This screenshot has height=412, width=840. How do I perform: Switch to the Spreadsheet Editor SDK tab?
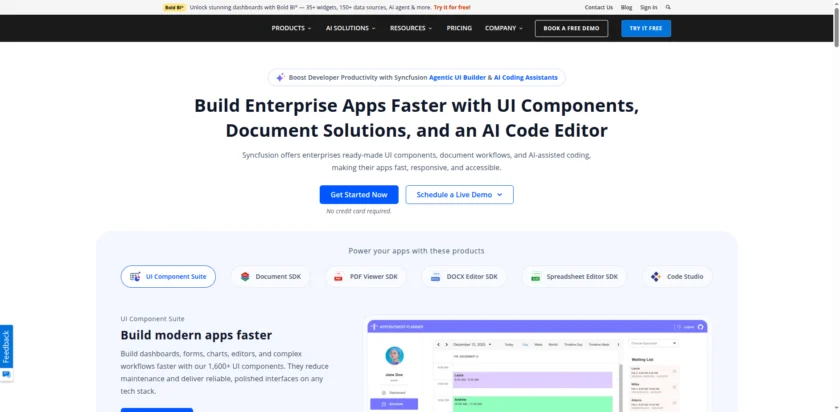click(574, 277)
